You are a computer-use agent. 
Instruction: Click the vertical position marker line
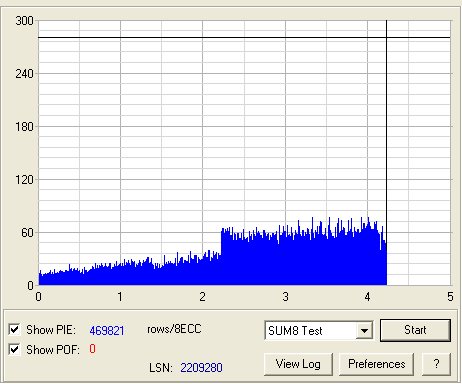click(x=386, y=133)
